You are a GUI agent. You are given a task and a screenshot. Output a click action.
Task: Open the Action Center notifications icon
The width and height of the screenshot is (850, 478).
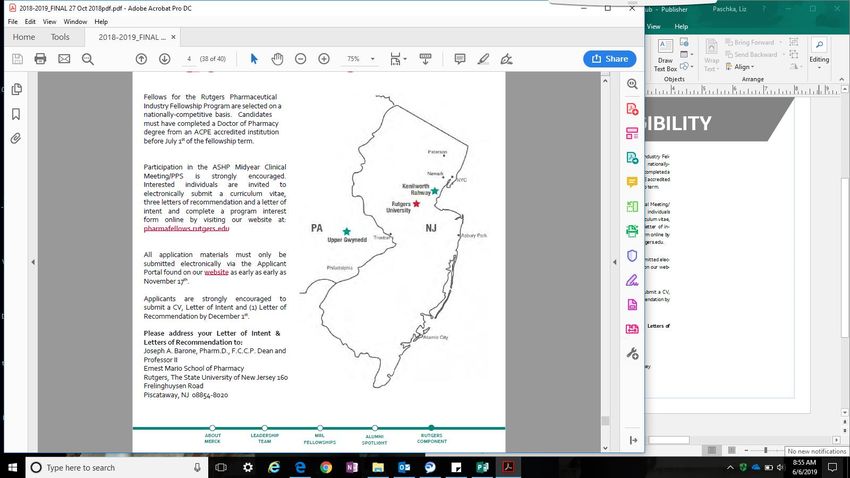(x=833, y=467)
